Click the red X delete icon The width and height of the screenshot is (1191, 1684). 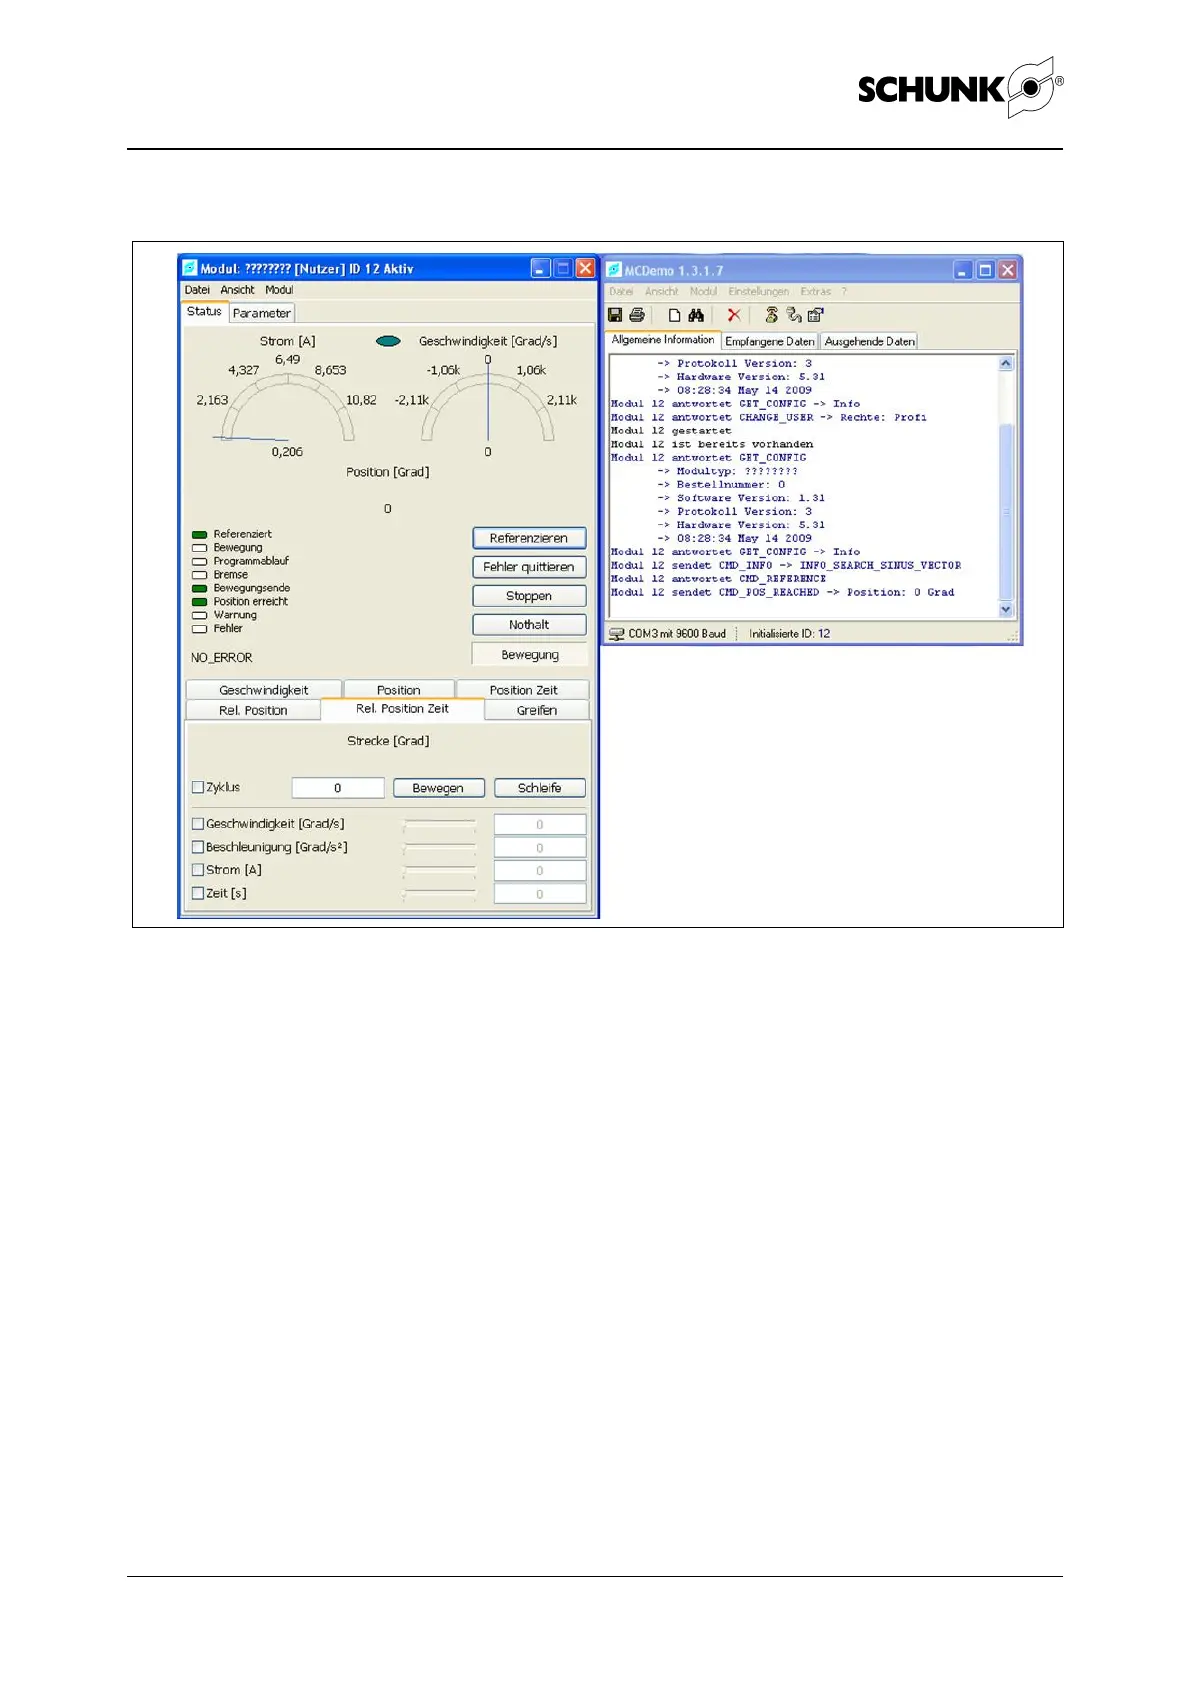tap(734, 315)
